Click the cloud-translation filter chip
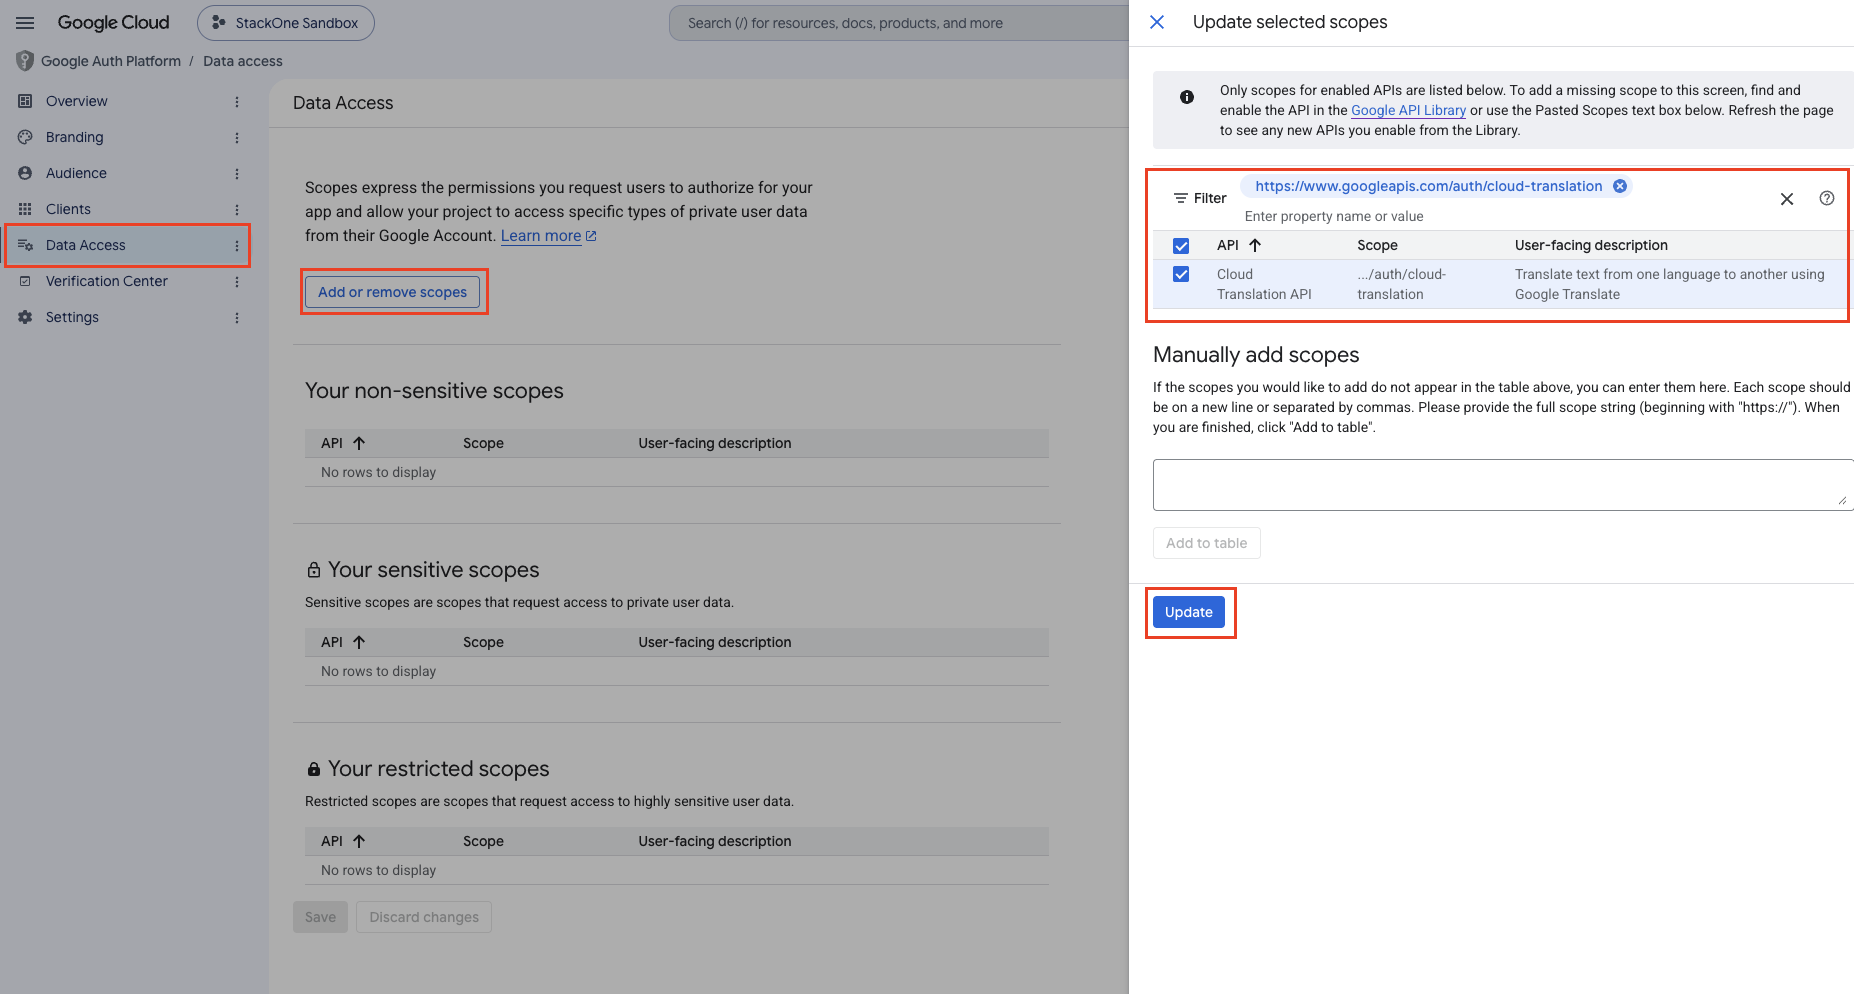 click(x=1428, y=186)
